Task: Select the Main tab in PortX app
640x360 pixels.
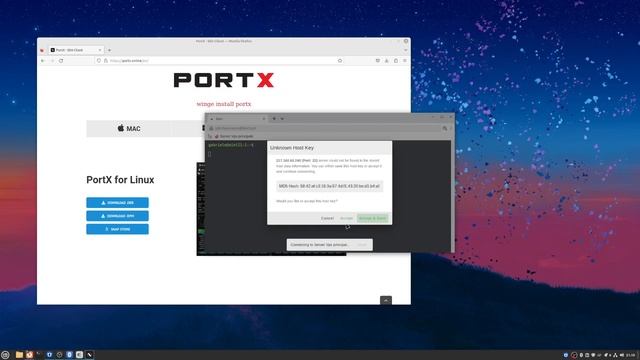Action: 237,119
